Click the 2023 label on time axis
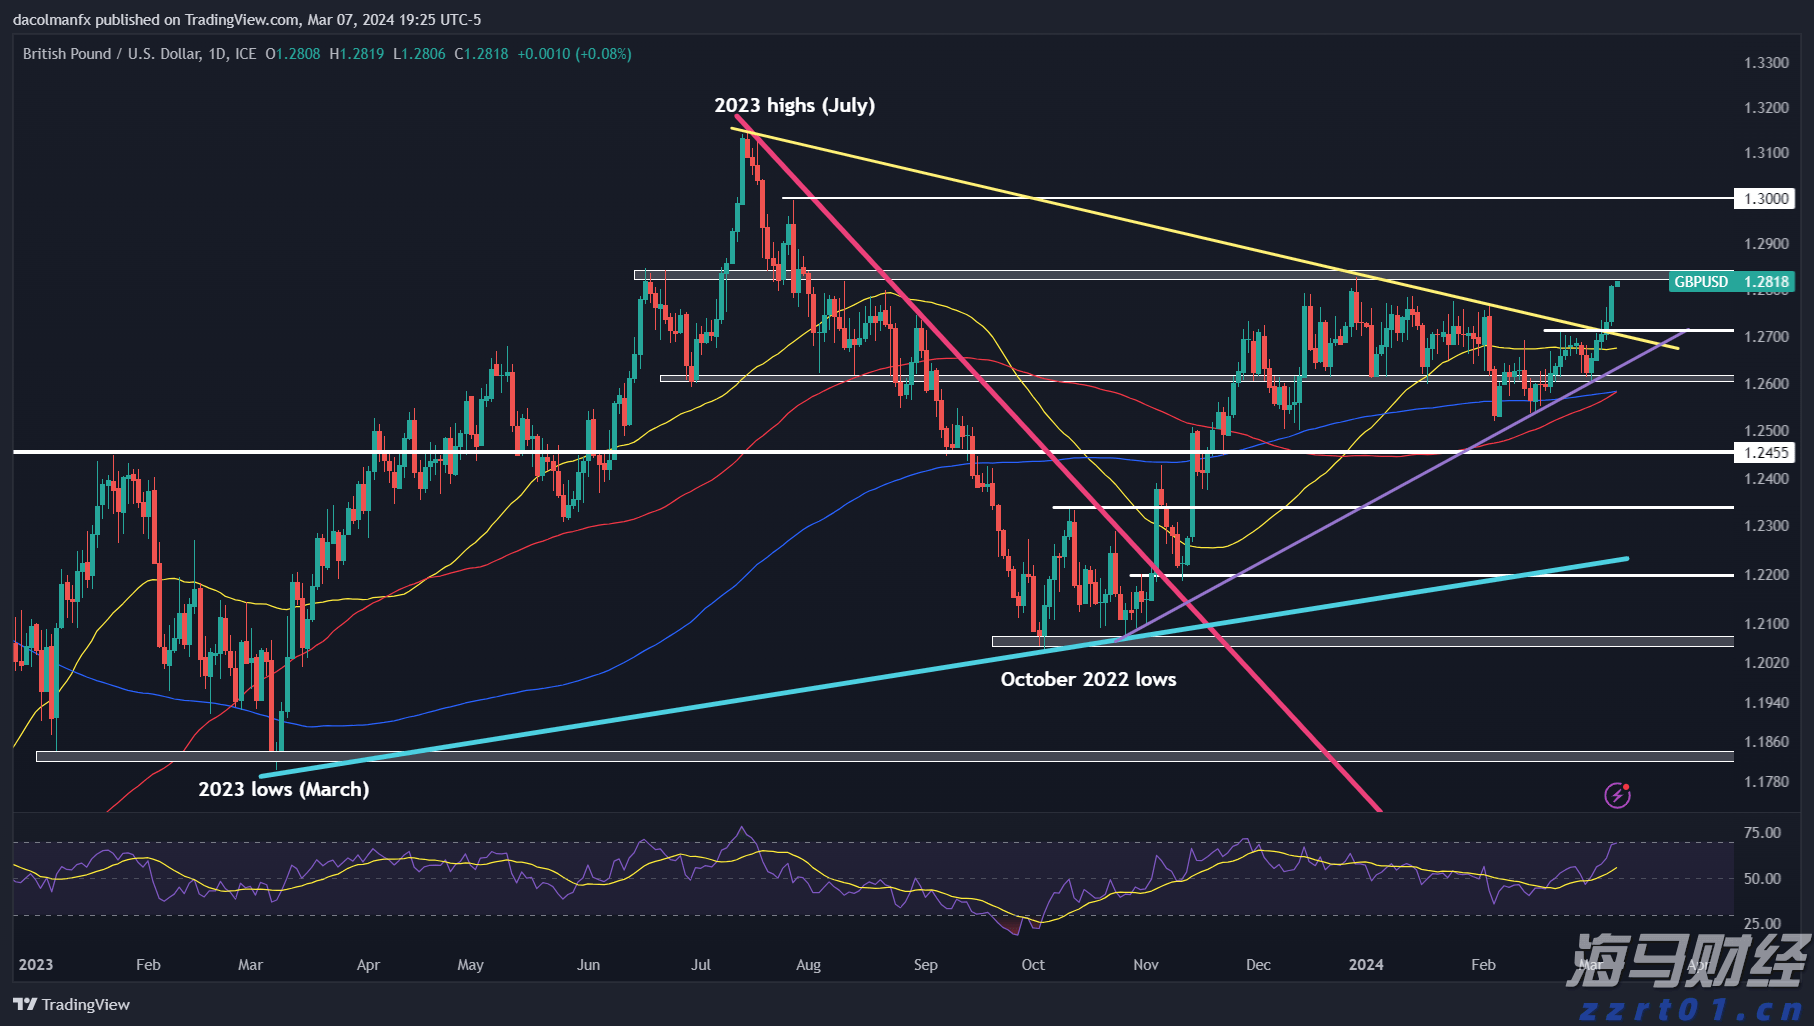This screenshot has width=1814, height=1026. (x=36, y=964)
